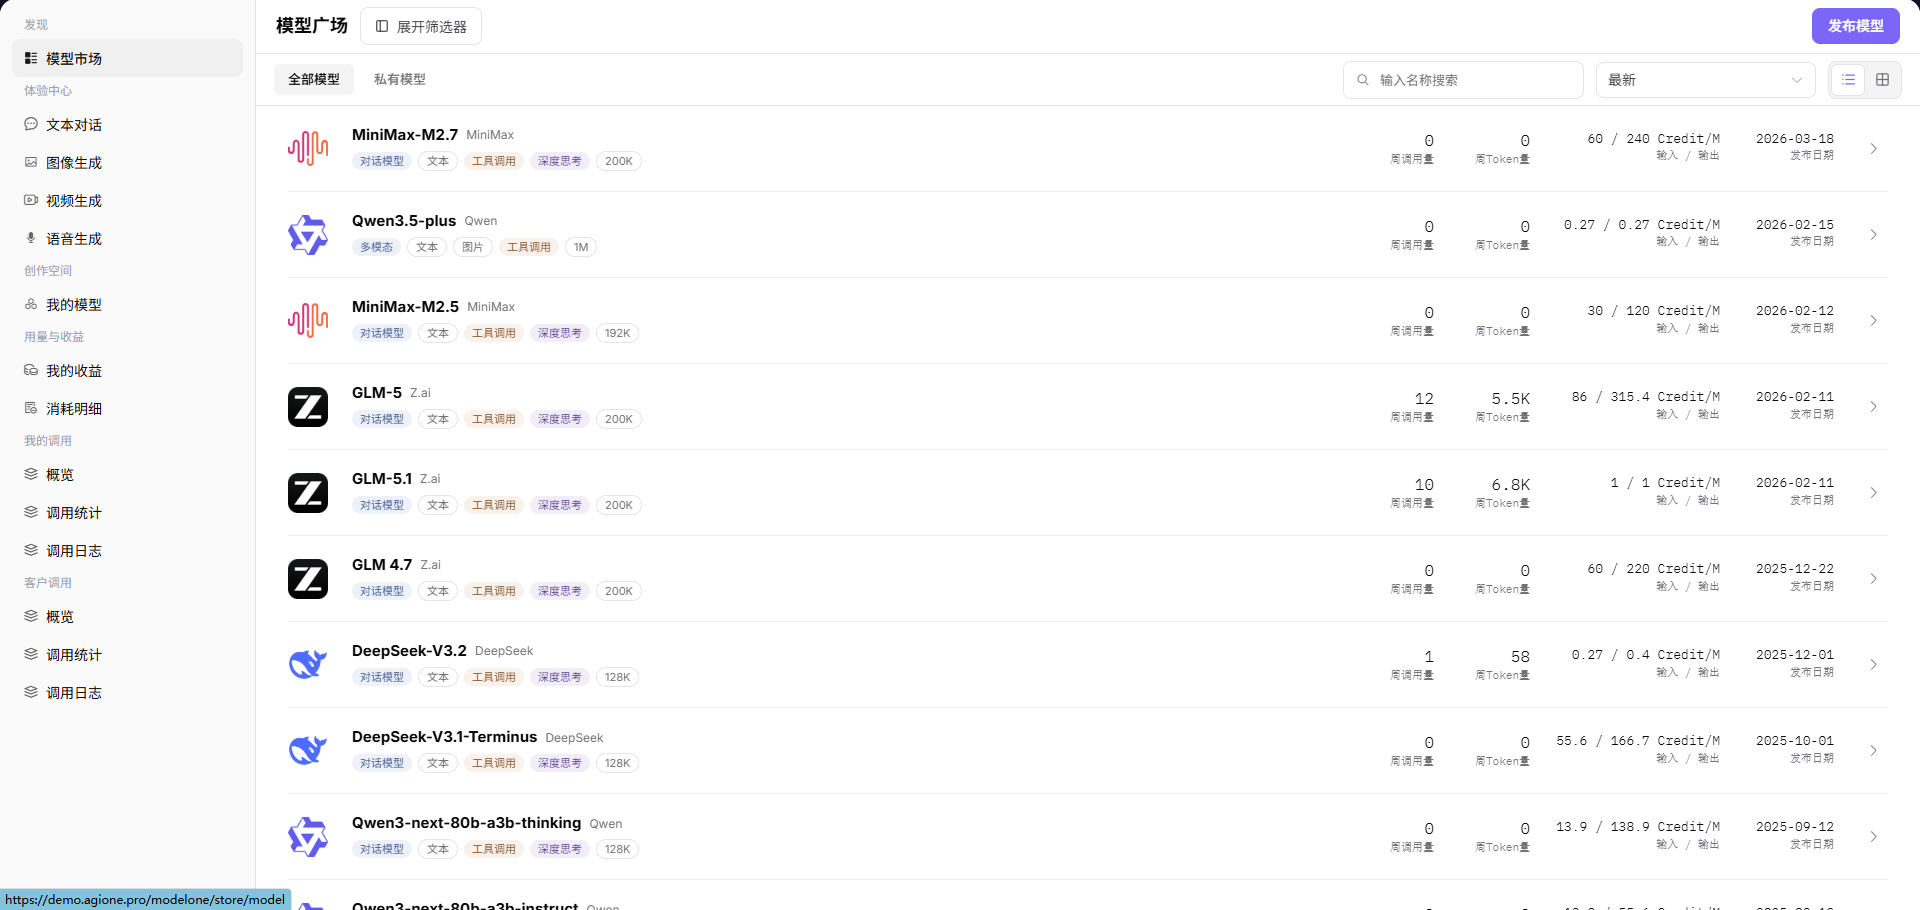1920x910 pixels.
Task: Click the 多模态 tag on Qwen3.5-plus
Action: pyautogui.click(x=377, y=247)
